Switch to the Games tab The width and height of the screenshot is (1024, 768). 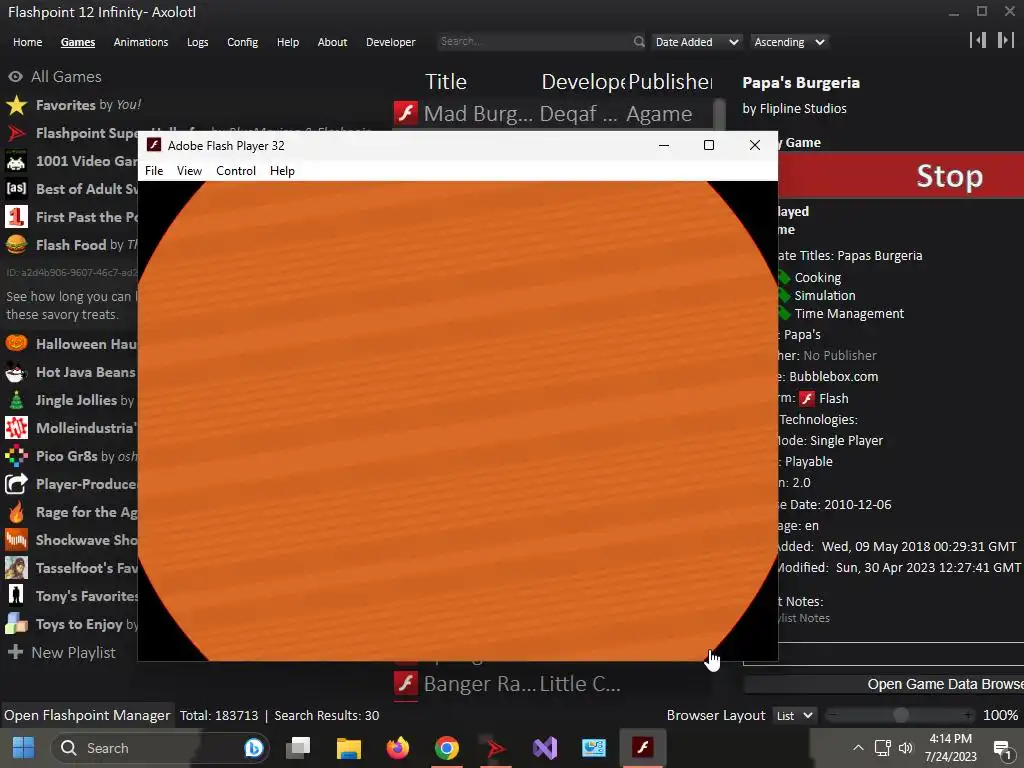78,42
